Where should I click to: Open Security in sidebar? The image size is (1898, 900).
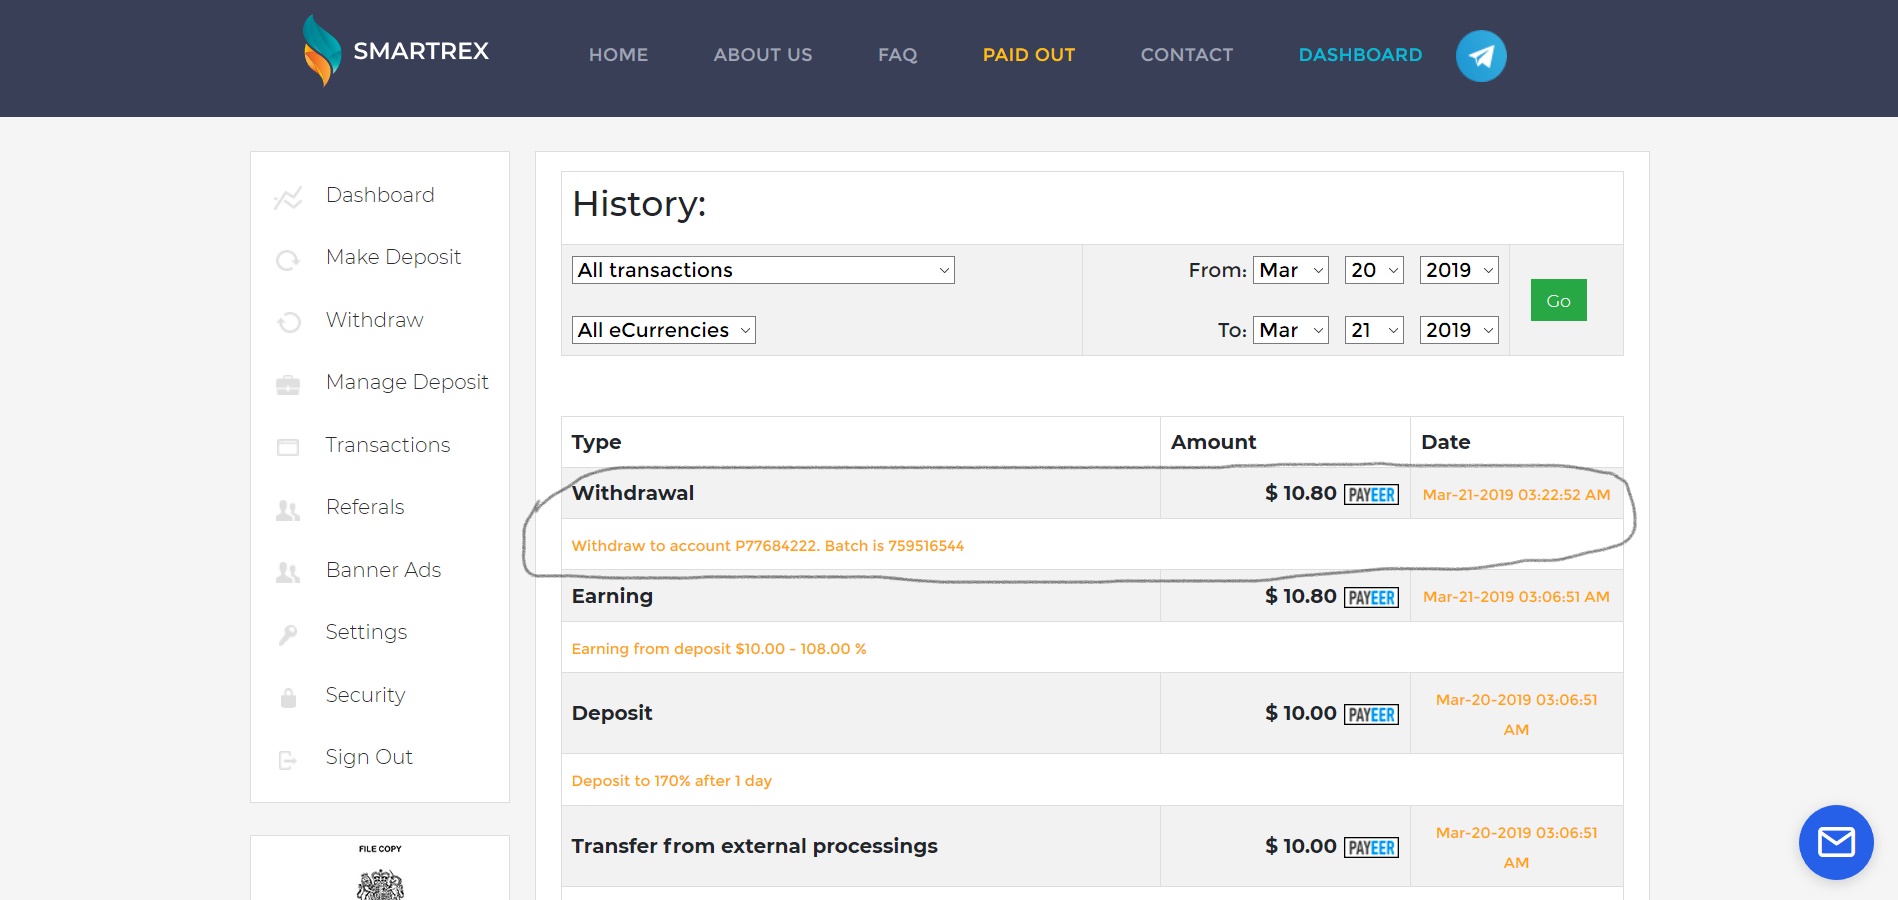pyautogui.click(x=365, y=695)
